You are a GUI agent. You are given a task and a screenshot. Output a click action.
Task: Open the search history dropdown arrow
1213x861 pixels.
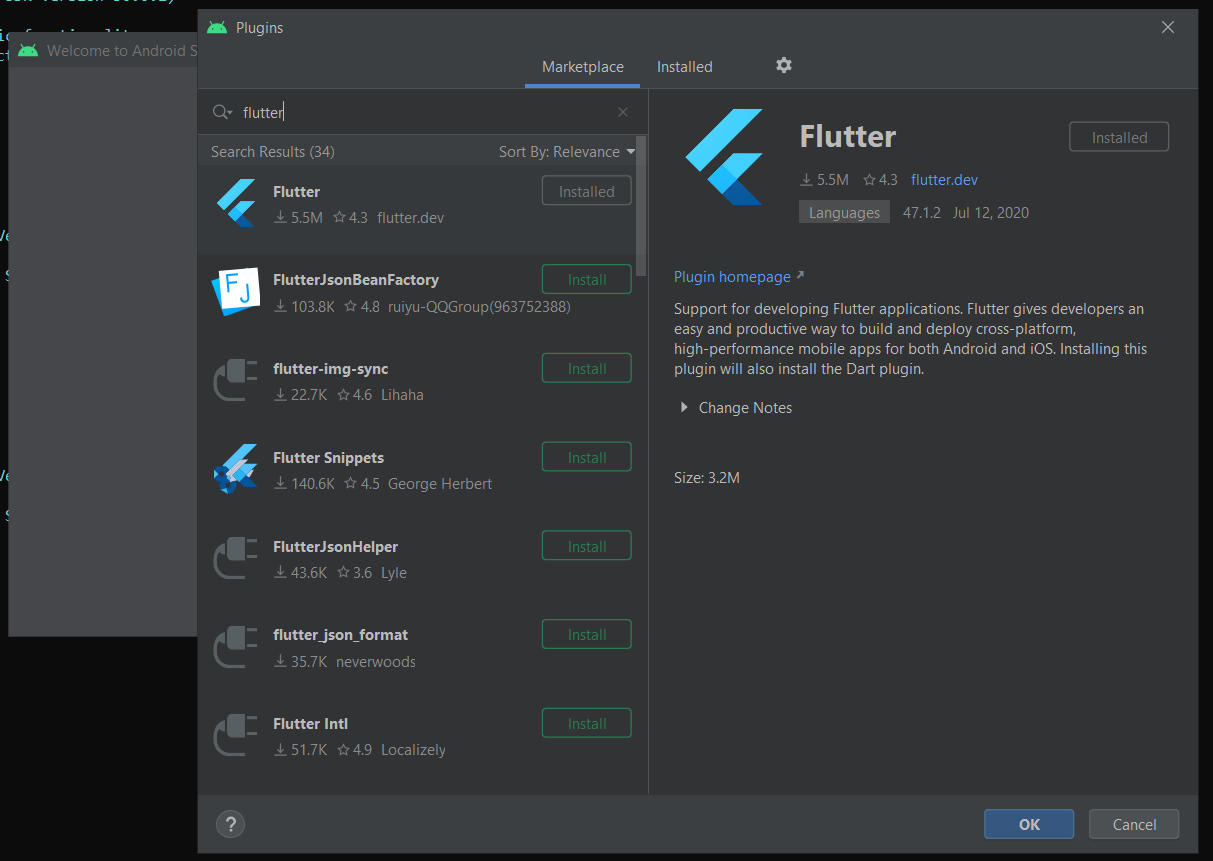[231, 112]
